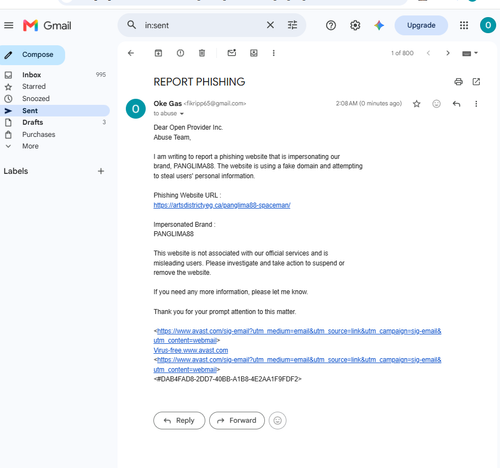Click the Labels heading

16,171
